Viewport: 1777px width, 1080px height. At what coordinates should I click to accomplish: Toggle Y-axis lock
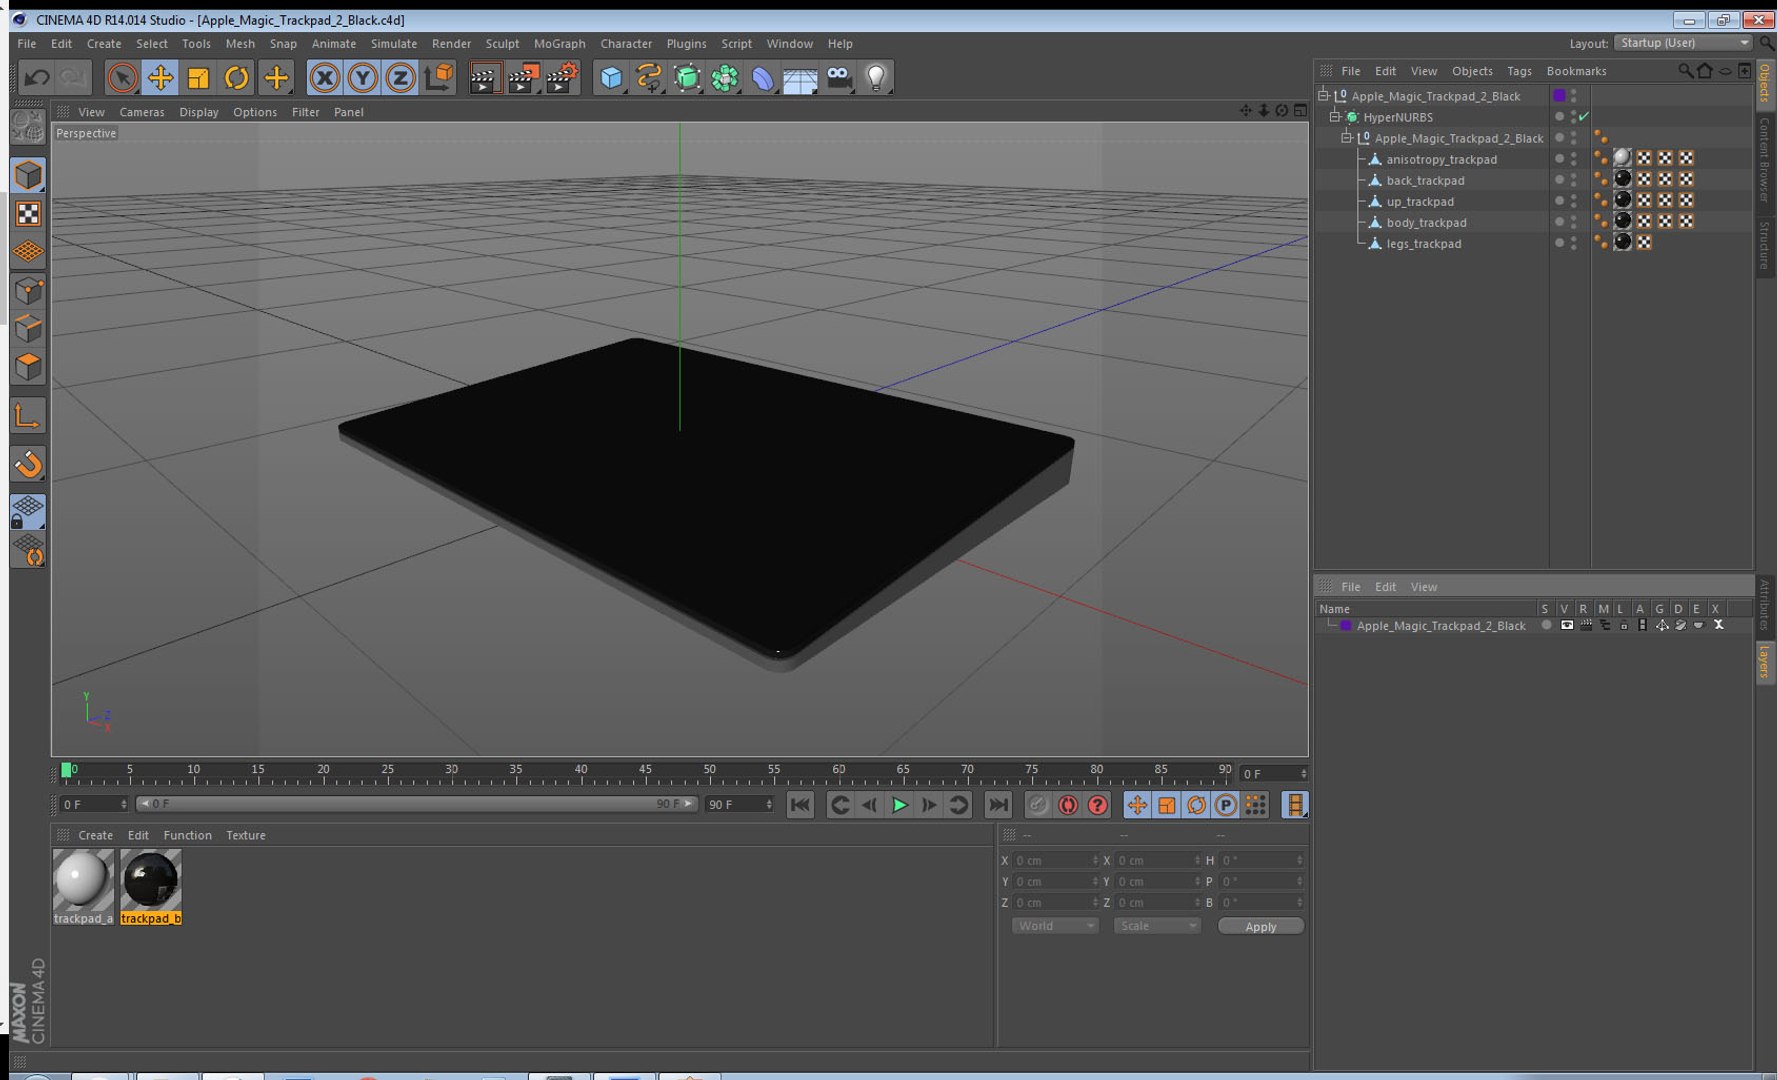(x=362, y=78)
